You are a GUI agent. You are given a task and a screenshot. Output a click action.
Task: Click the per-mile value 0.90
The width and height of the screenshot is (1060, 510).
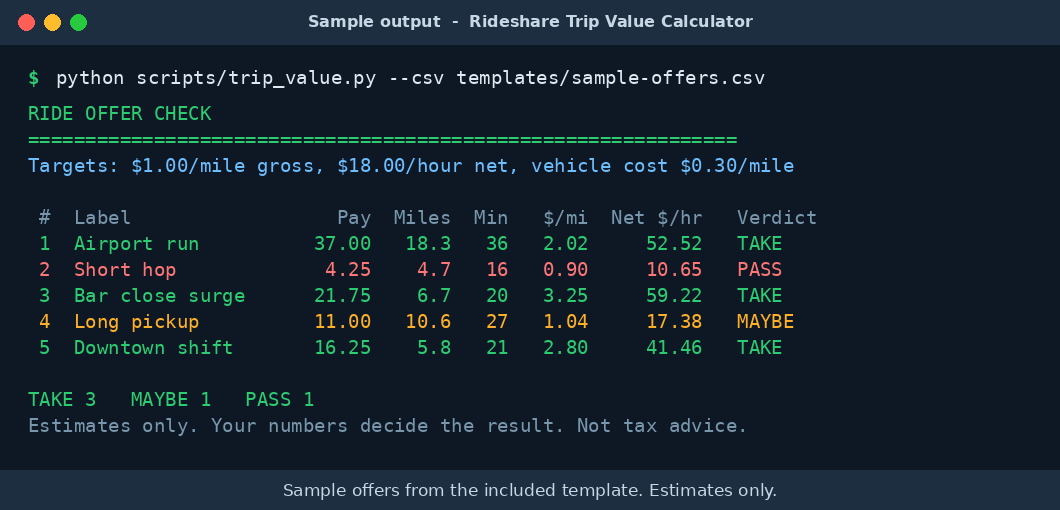pos(566,270)
